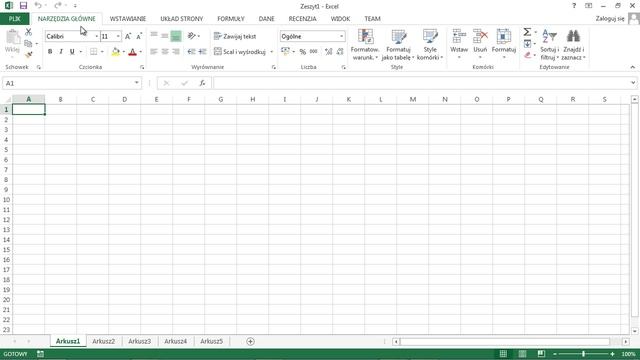The image size is (640, 360).
Task: Undo the last action
Action: 38,6
